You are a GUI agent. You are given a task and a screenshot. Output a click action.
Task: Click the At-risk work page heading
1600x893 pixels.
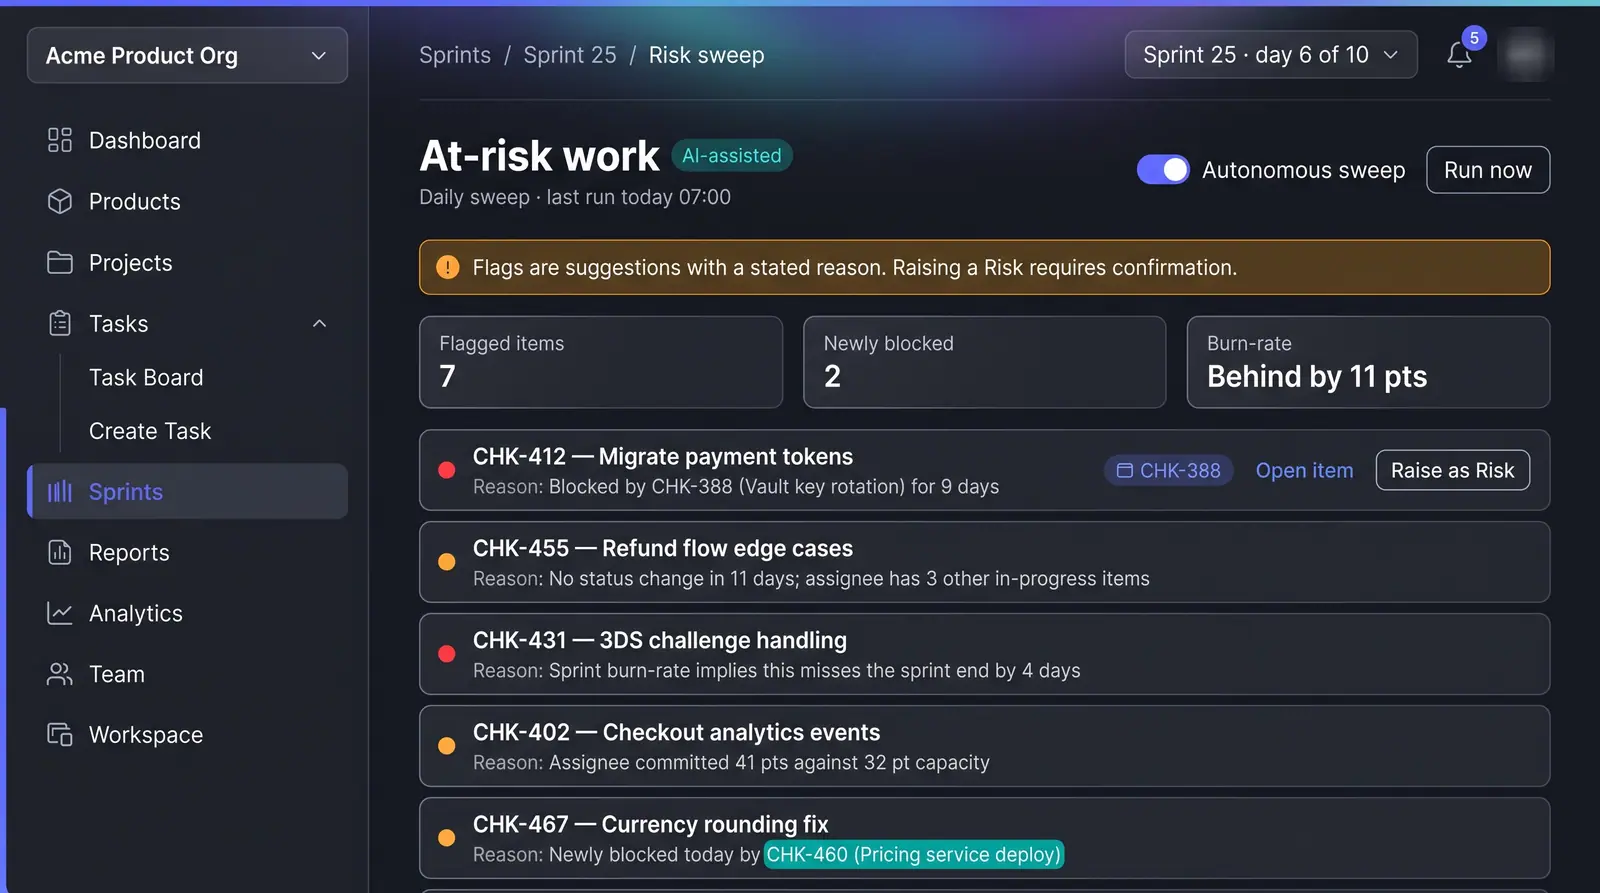click(x=540, y=155)
